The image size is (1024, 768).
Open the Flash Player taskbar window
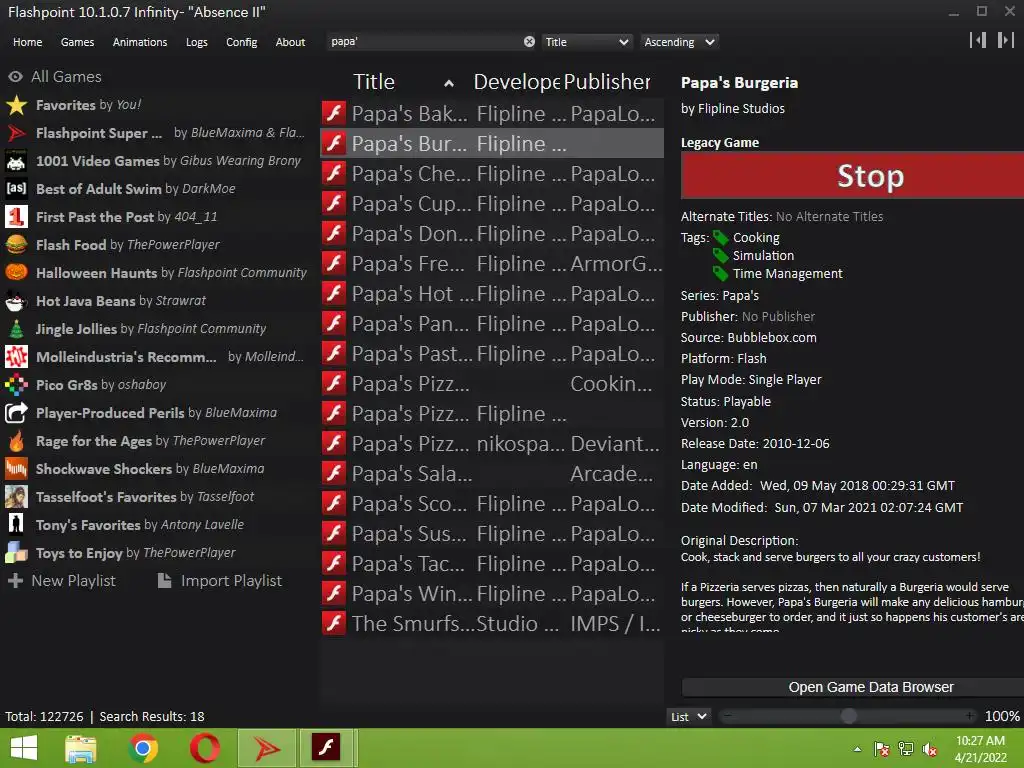click(327, 748)
